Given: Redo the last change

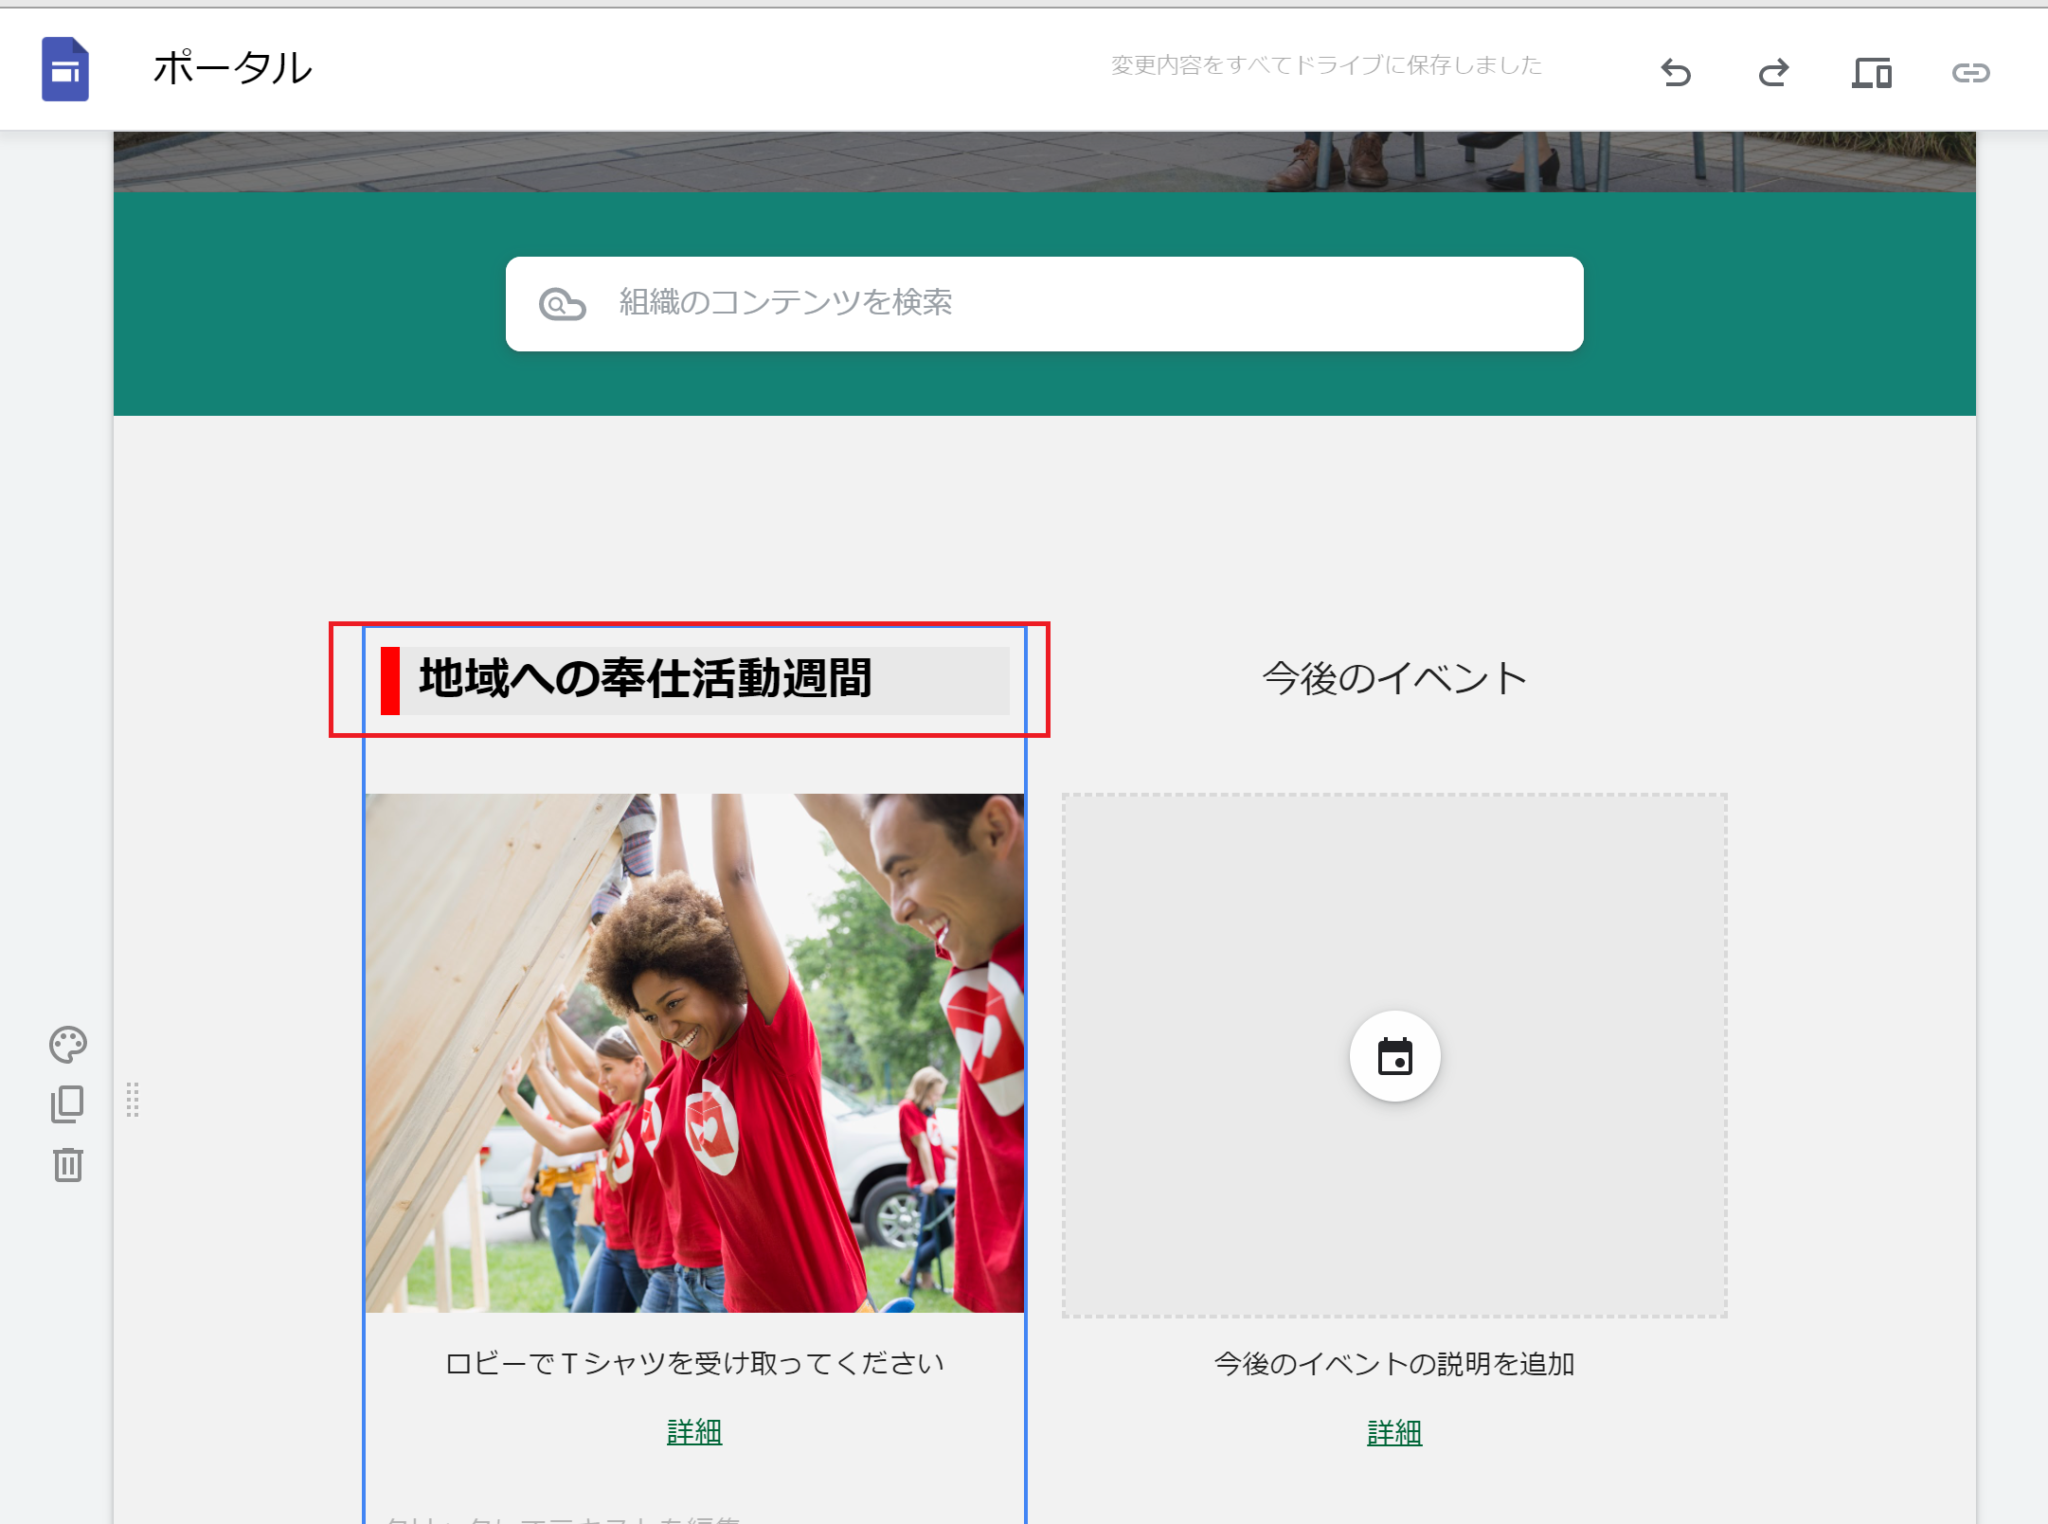Looking at the screenshot, I should point(1773,71).
